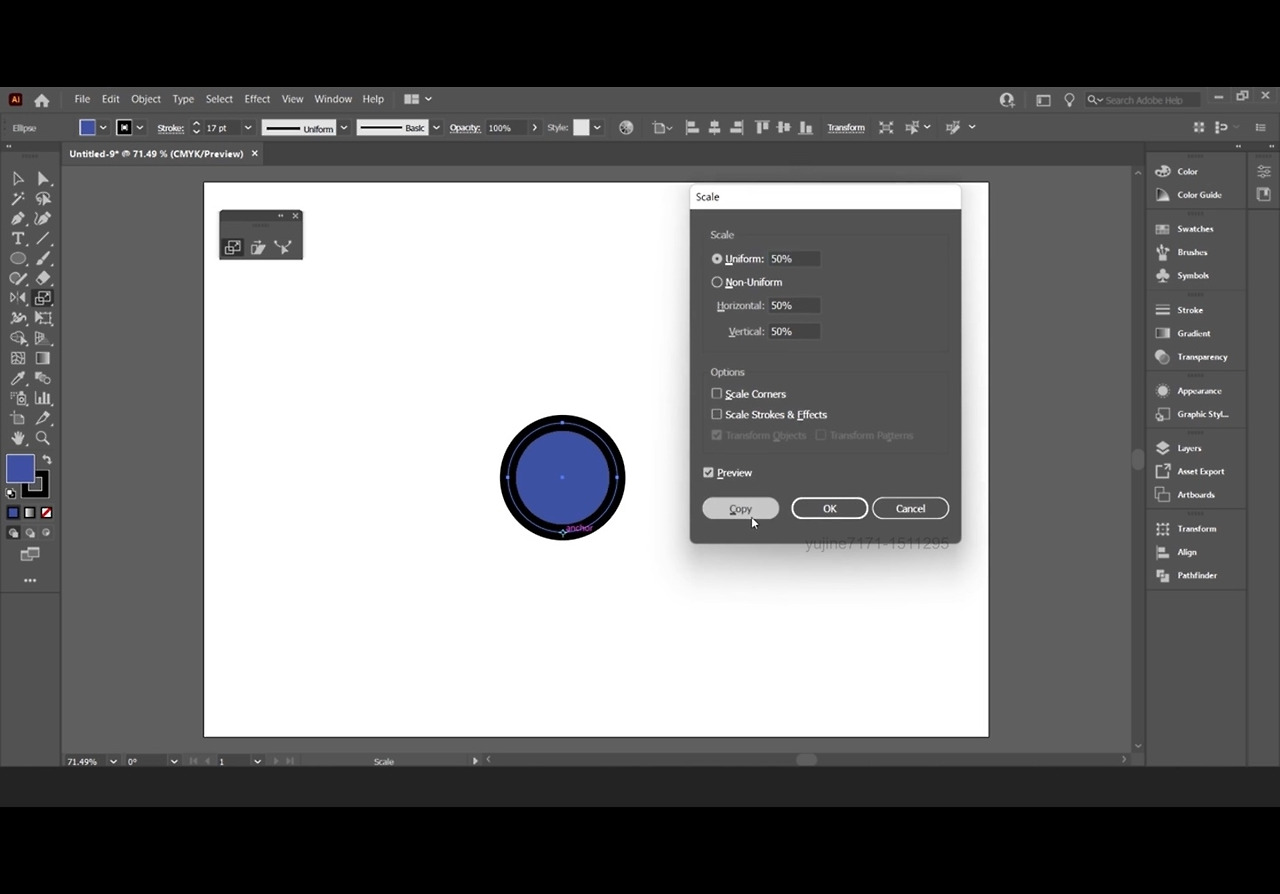Click the blue Fill swatch in toolbar
Viewport: 1280px width, 894px height.
click(x=20, y=468)
